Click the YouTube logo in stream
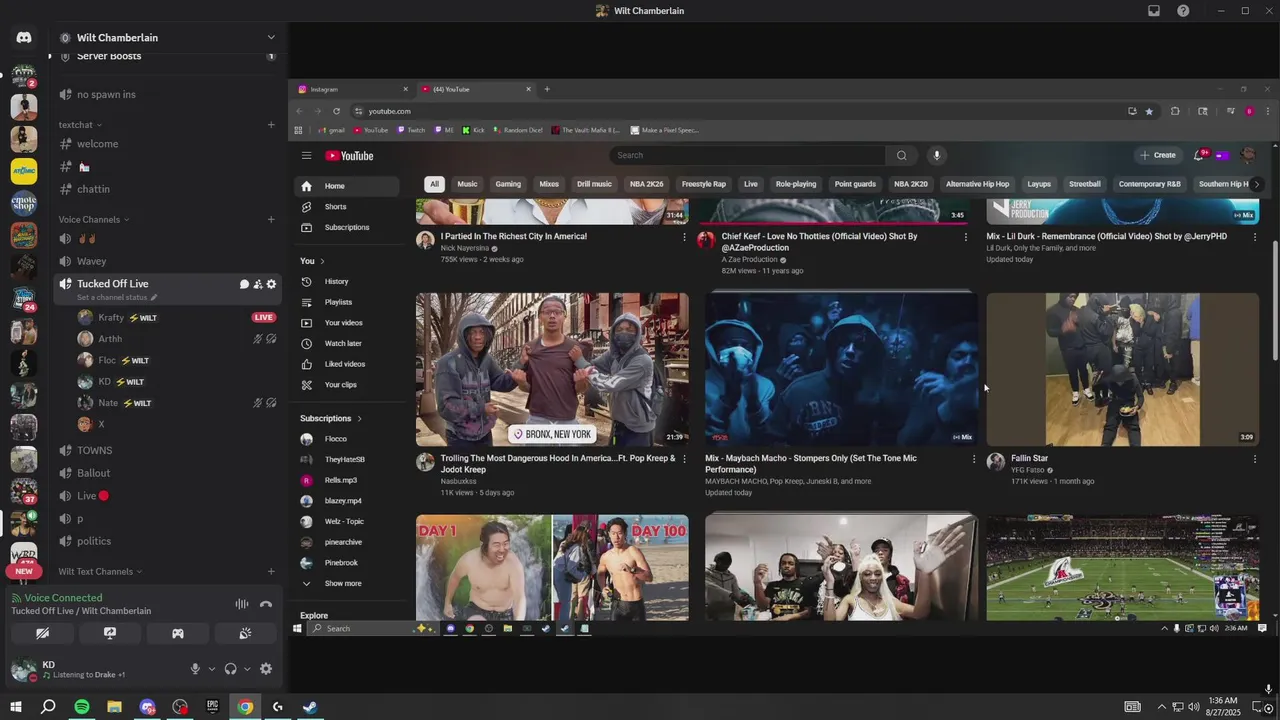This screenshot has width=1280, height=720. click(x=349, y=155)
